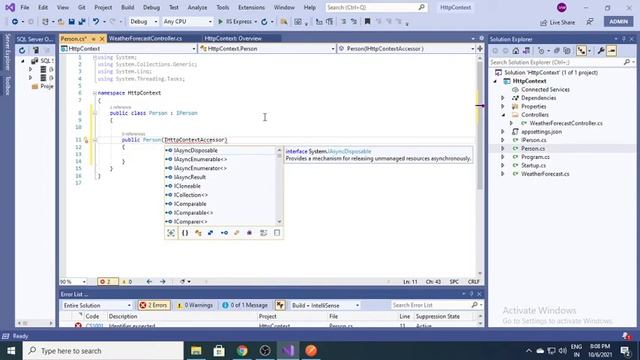Click the Save All icon
The width and height of the screenshot is (640, 360).
pos(82,22)
